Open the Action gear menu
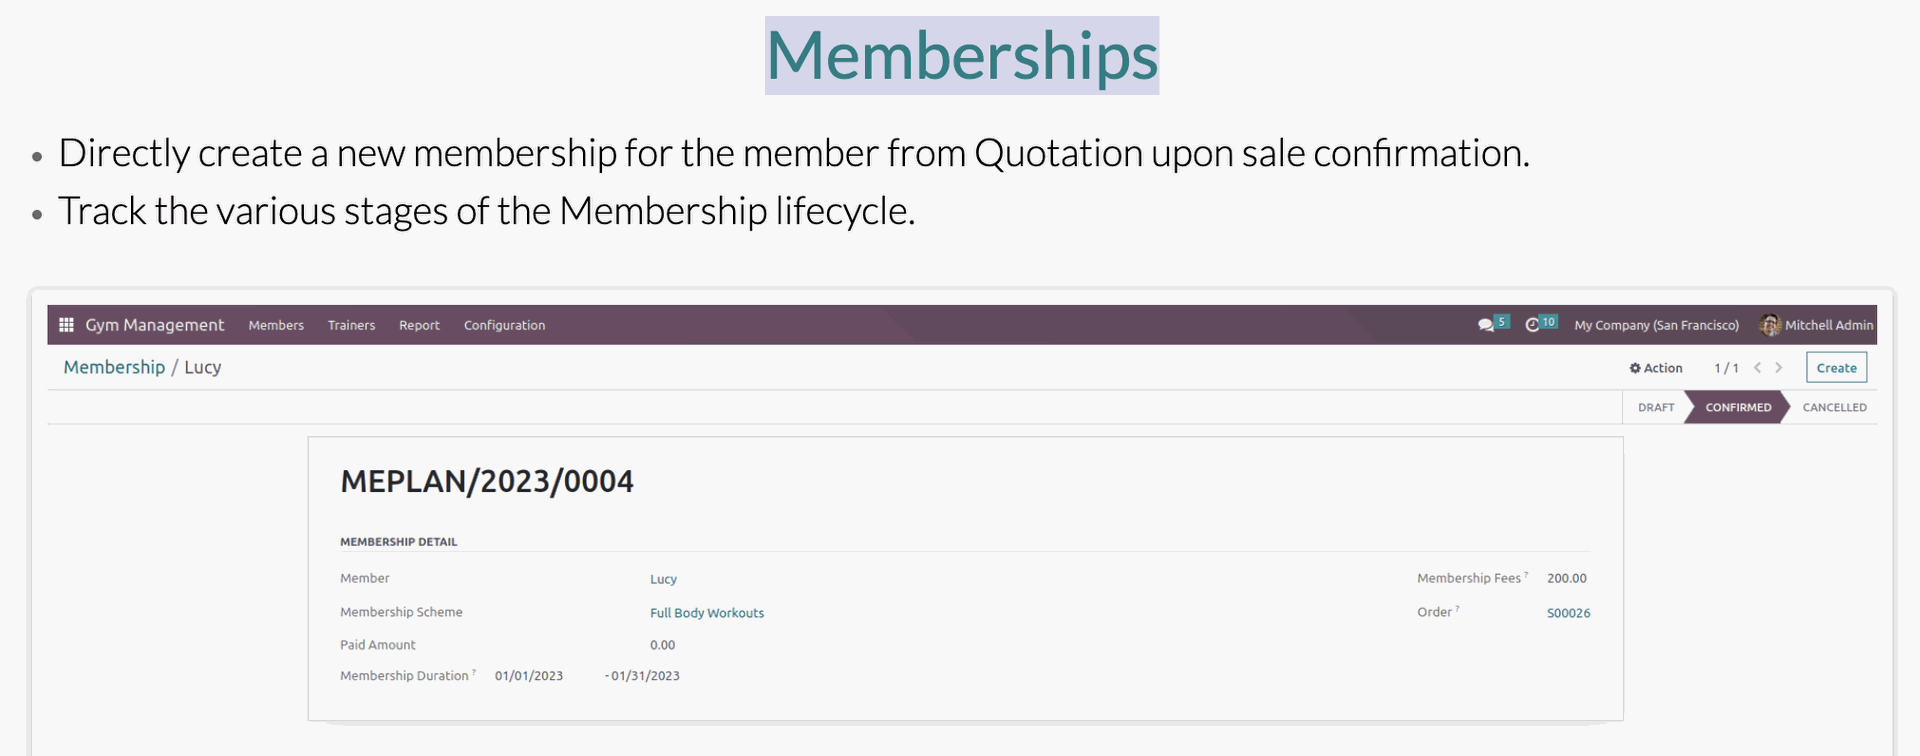1920x756 pixels. tap(1656, 368)
